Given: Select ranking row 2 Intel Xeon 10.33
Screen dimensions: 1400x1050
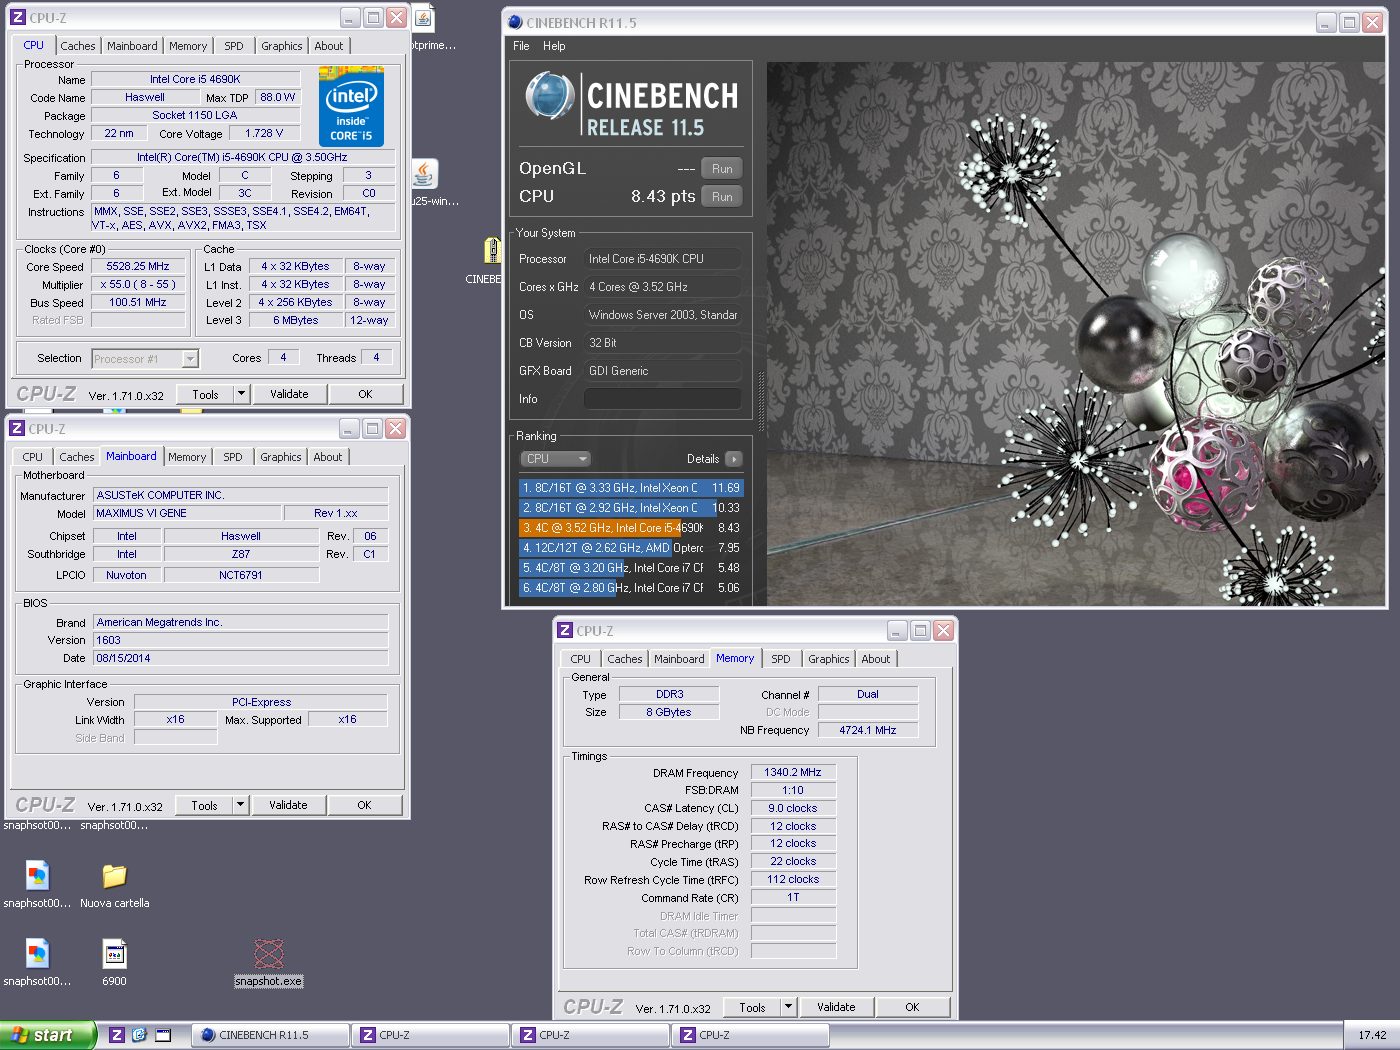Looking at the screenshot, I should click(631, 508).
